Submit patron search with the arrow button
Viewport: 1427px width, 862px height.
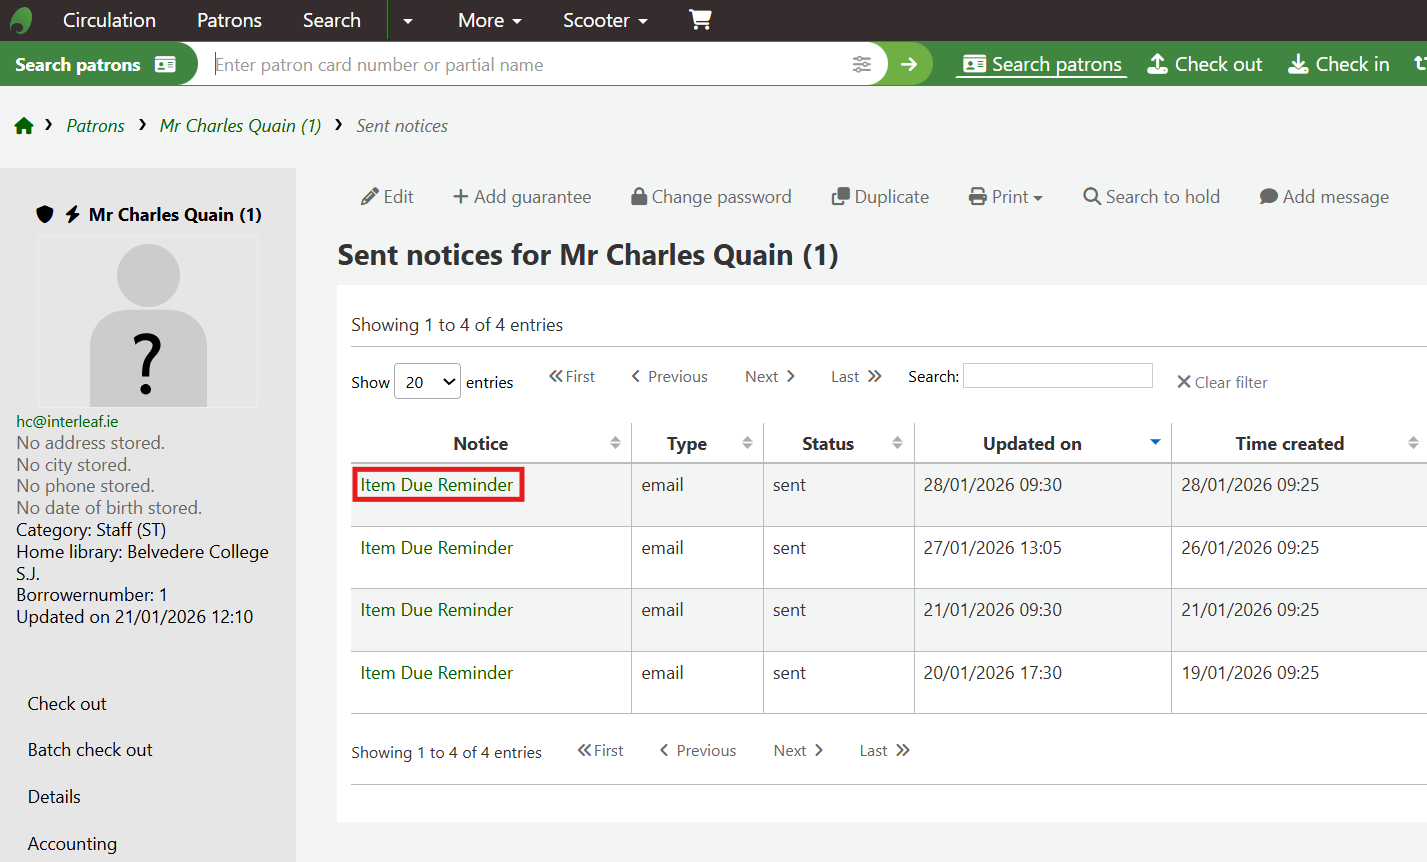pos(909,64)
